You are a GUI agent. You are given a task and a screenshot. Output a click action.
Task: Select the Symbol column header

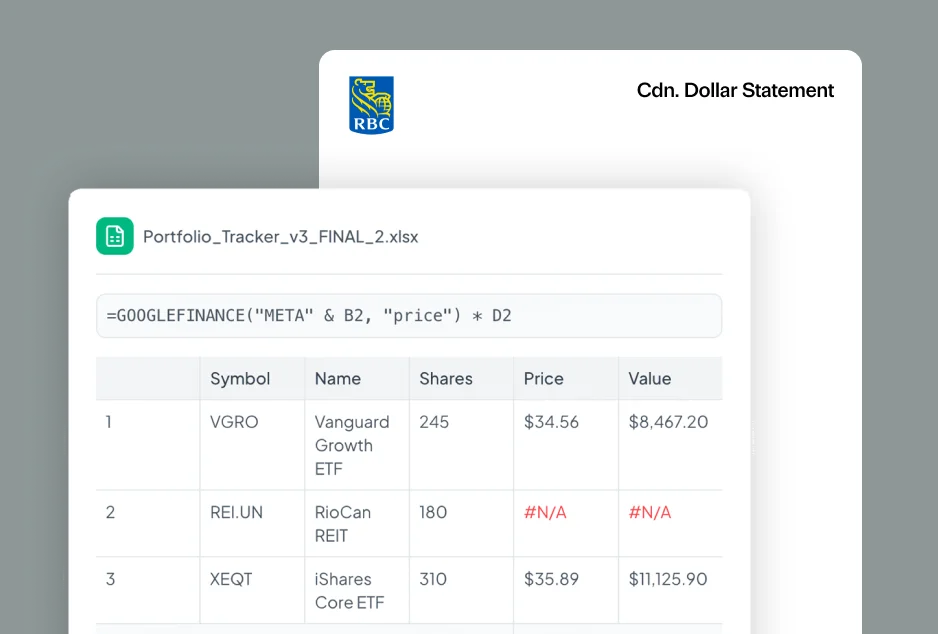240,379
